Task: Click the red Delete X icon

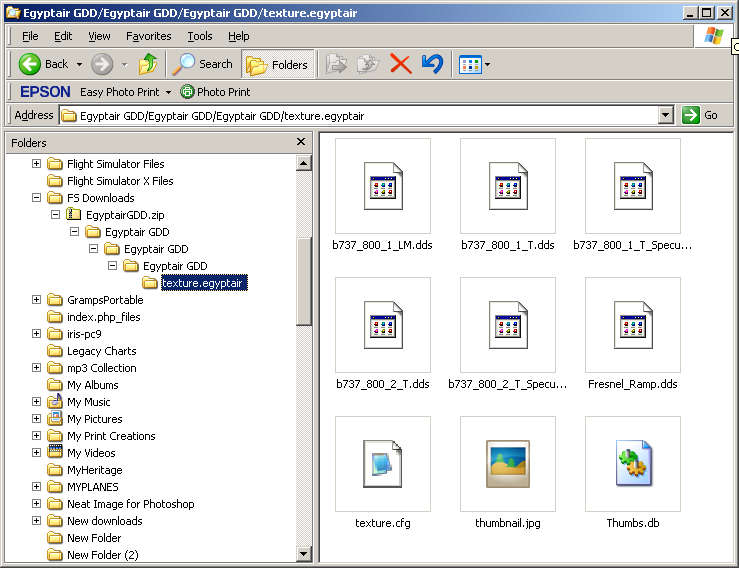Action: point(400,64)
